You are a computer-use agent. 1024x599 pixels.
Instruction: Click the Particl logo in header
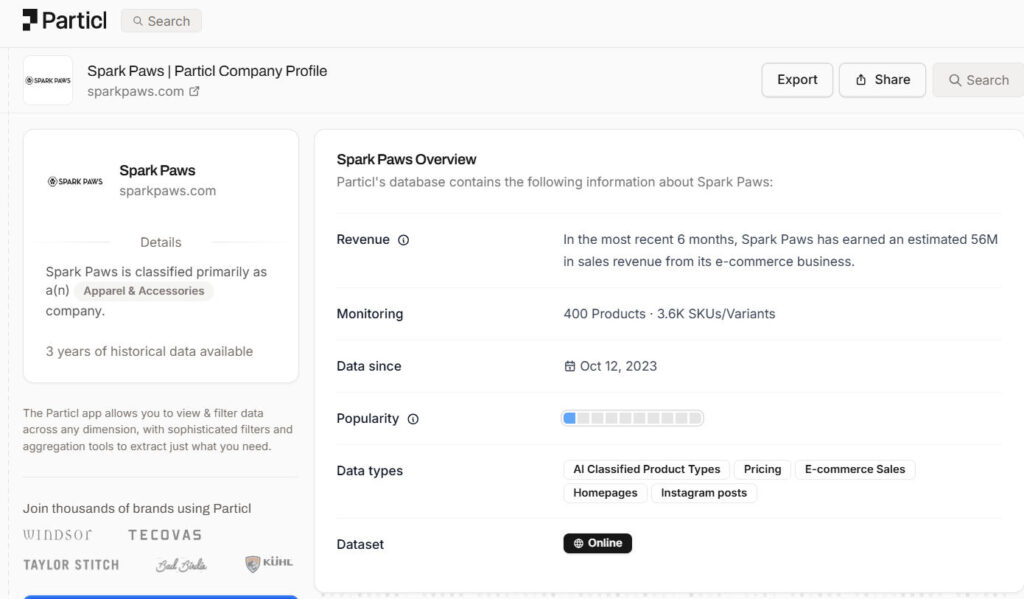(65, 20)
